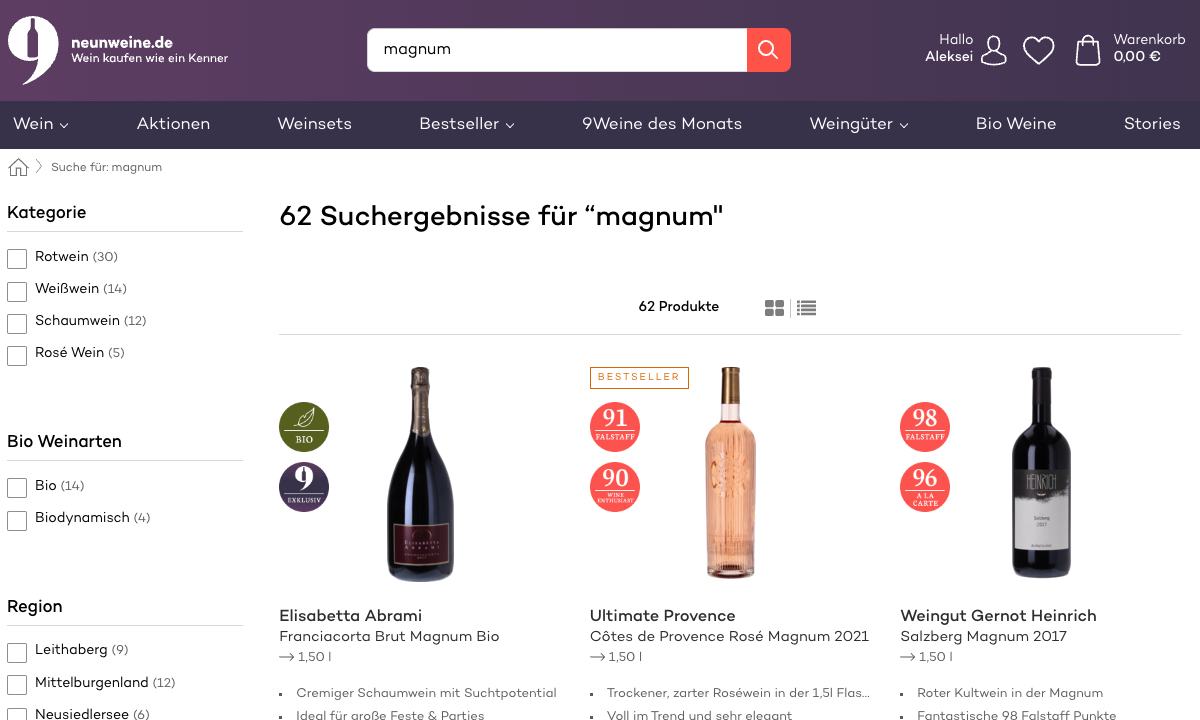Open the Bio Weine menu item
1200x720 pixels.
(x=1016, y=124)
